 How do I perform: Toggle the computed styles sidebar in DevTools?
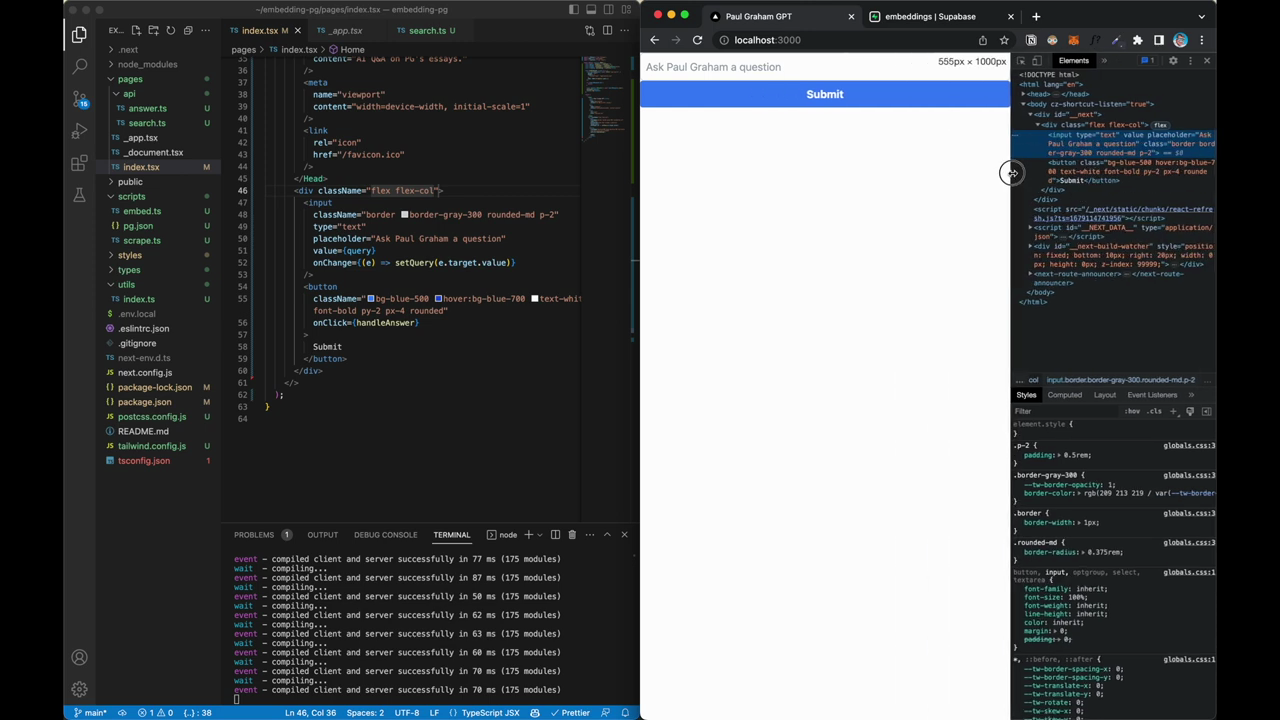(1207, 411)
